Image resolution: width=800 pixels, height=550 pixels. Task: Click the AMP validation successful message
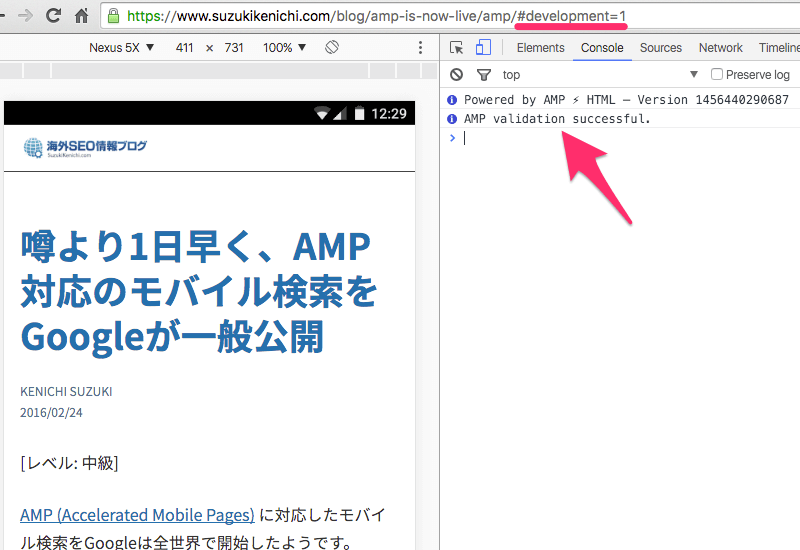557,119
